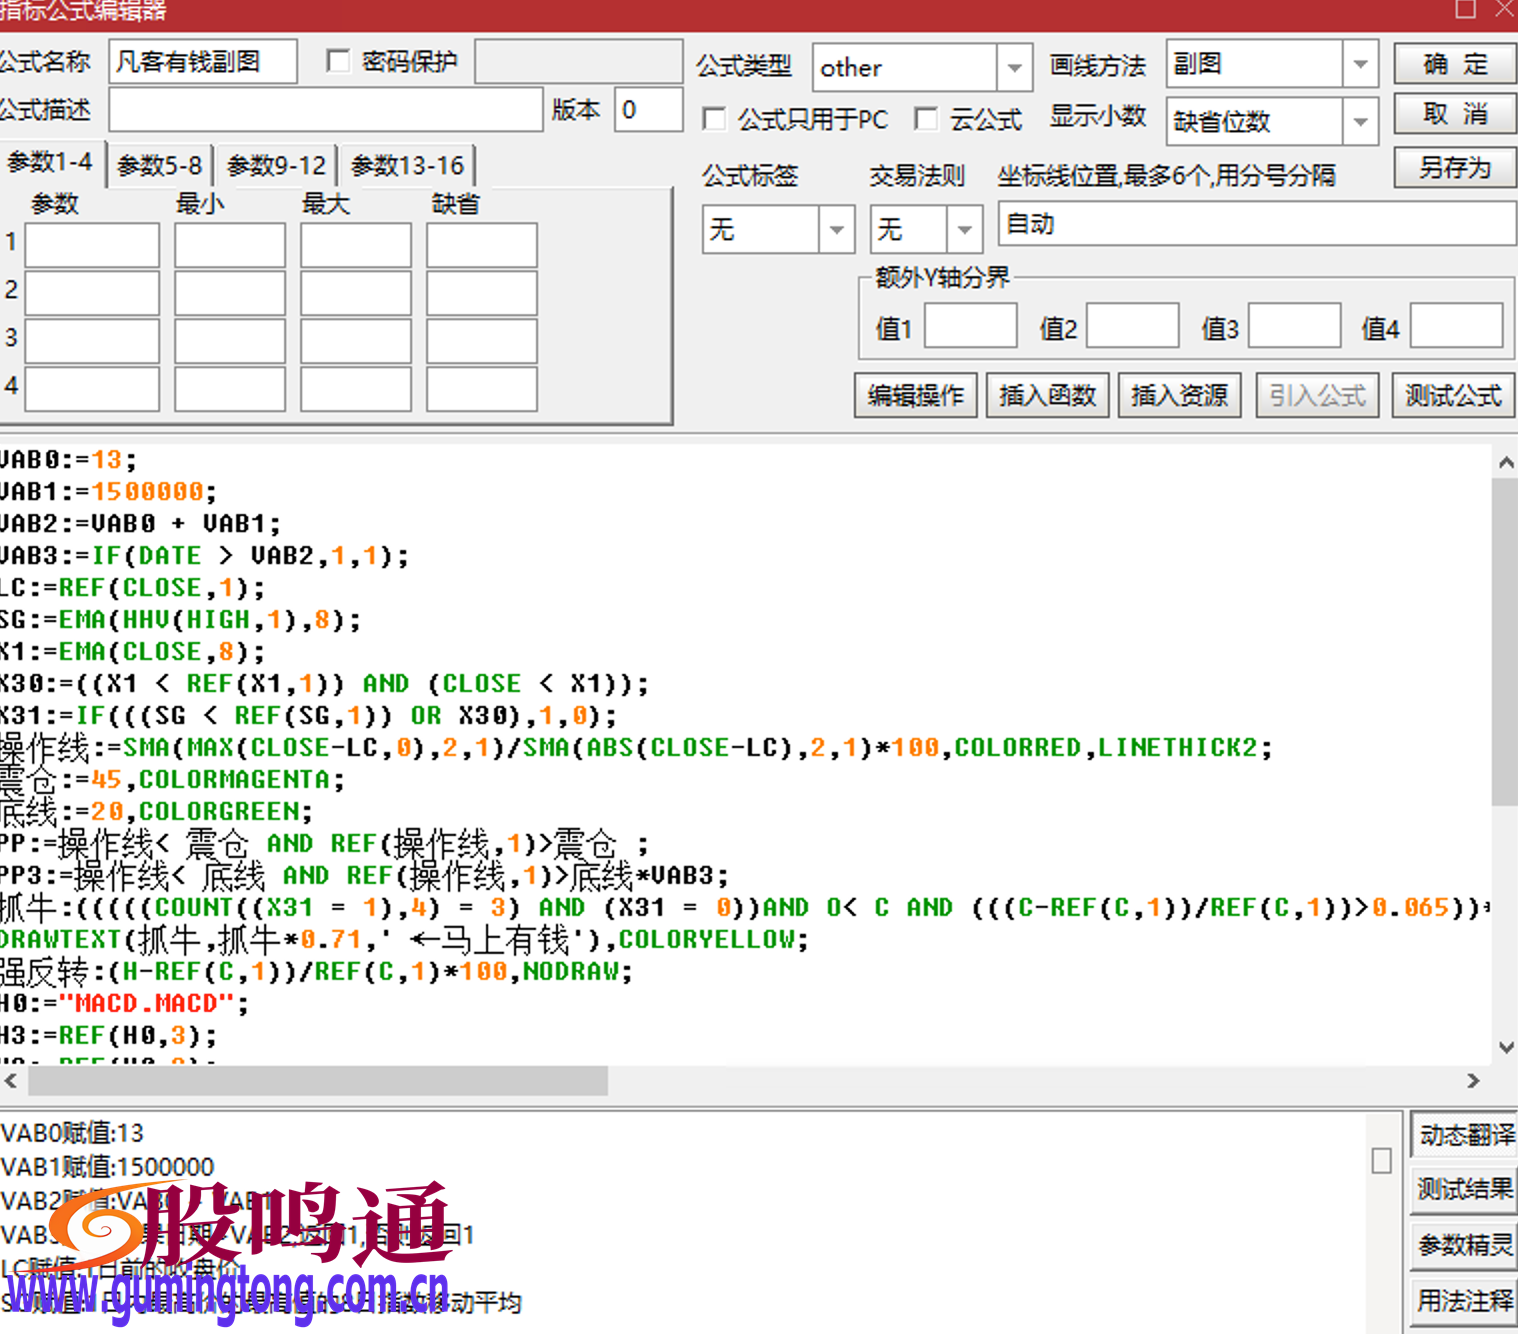
Task: Enable the 密码保护 password protection checkbox
Action: click(x=338, y=61)
